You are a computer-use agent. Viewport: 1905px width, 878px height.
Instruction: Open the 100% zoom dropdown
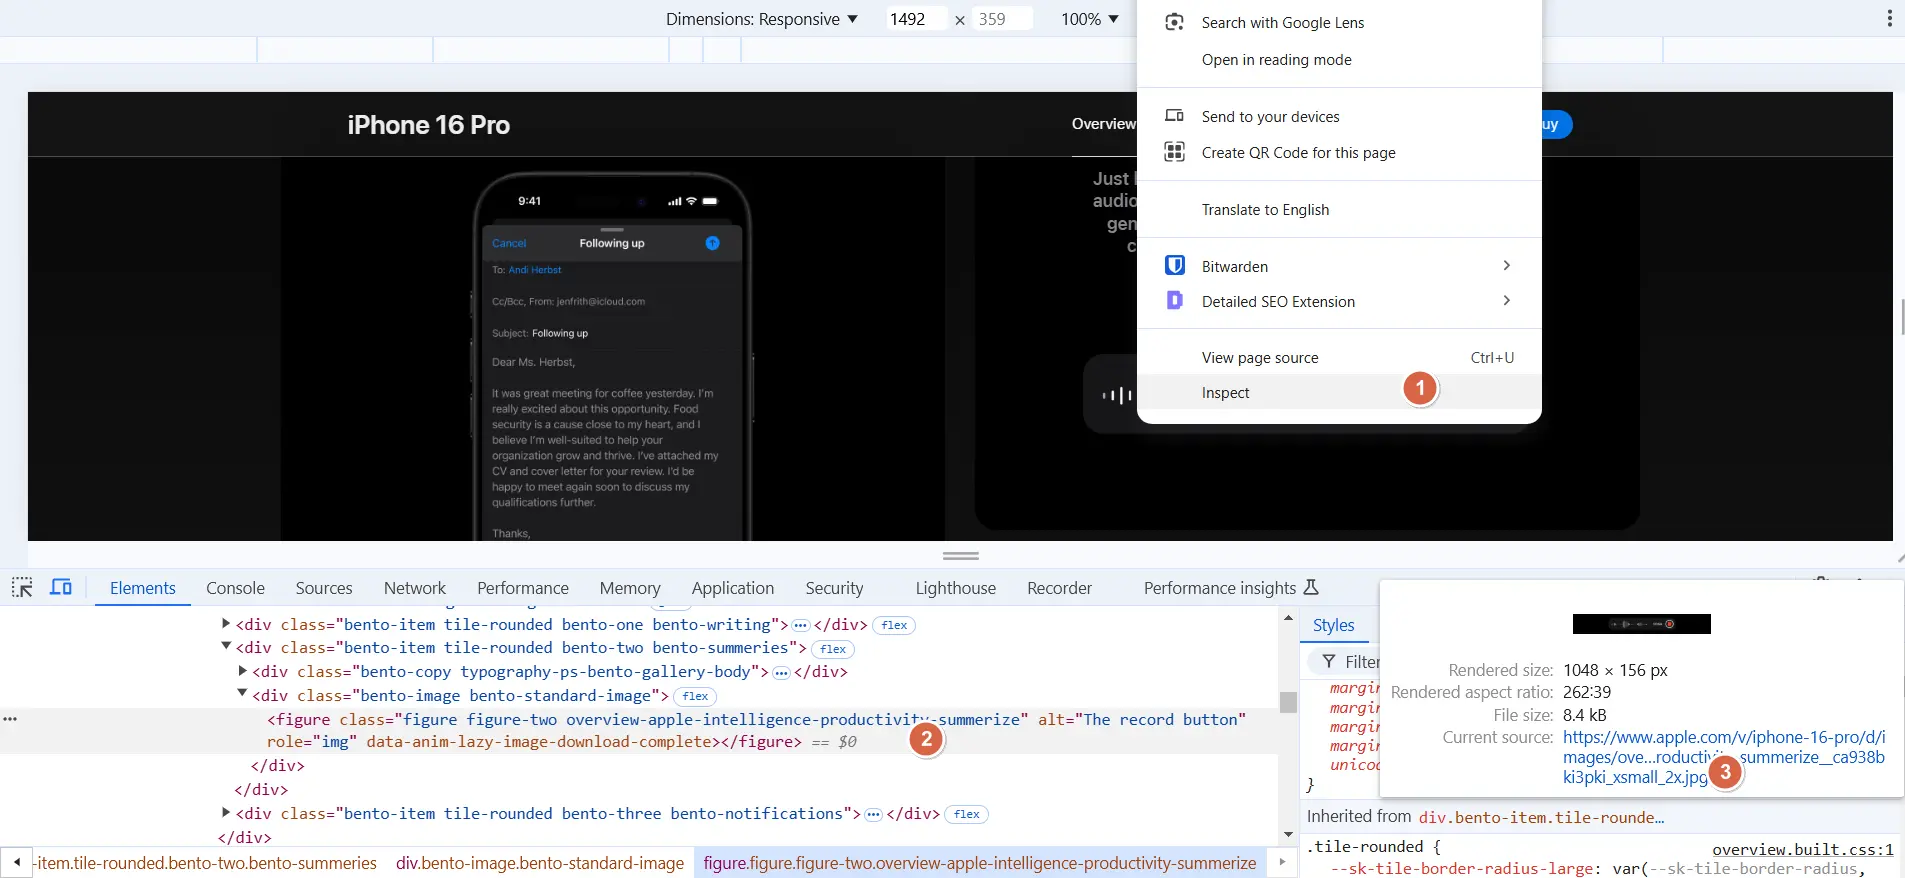pyautogui.click(x=1089, y=19)
